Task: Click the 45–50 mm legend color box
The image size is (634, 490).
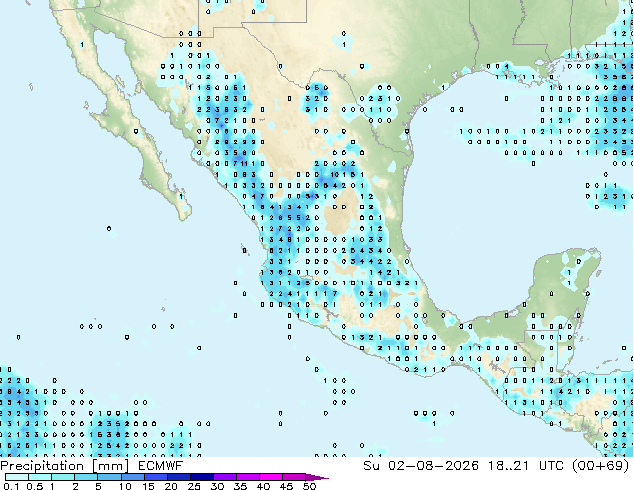Action: click(294, 477)
